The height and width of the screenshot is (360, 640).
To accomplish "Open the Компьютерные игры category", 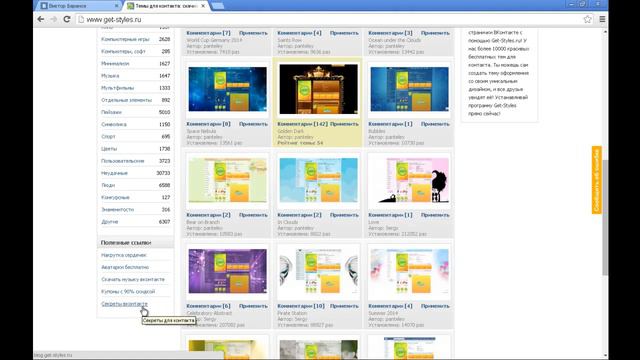I will click(125, 39).
